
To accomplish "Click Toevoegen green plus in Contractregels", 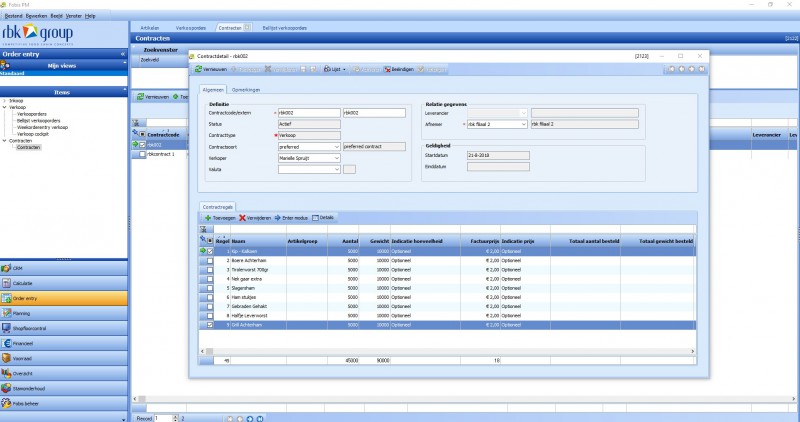I will click(220, 218).
